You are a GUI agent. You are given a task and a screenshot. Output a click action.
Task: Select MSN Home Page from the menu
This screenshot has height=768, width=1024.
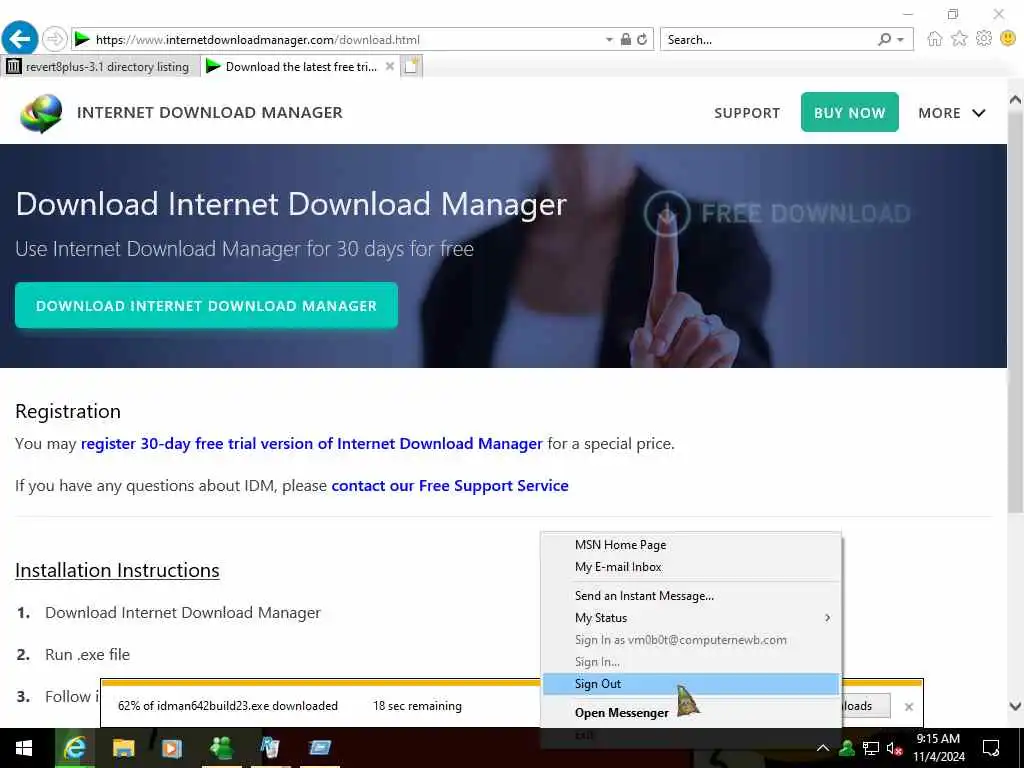coord(691,545)
